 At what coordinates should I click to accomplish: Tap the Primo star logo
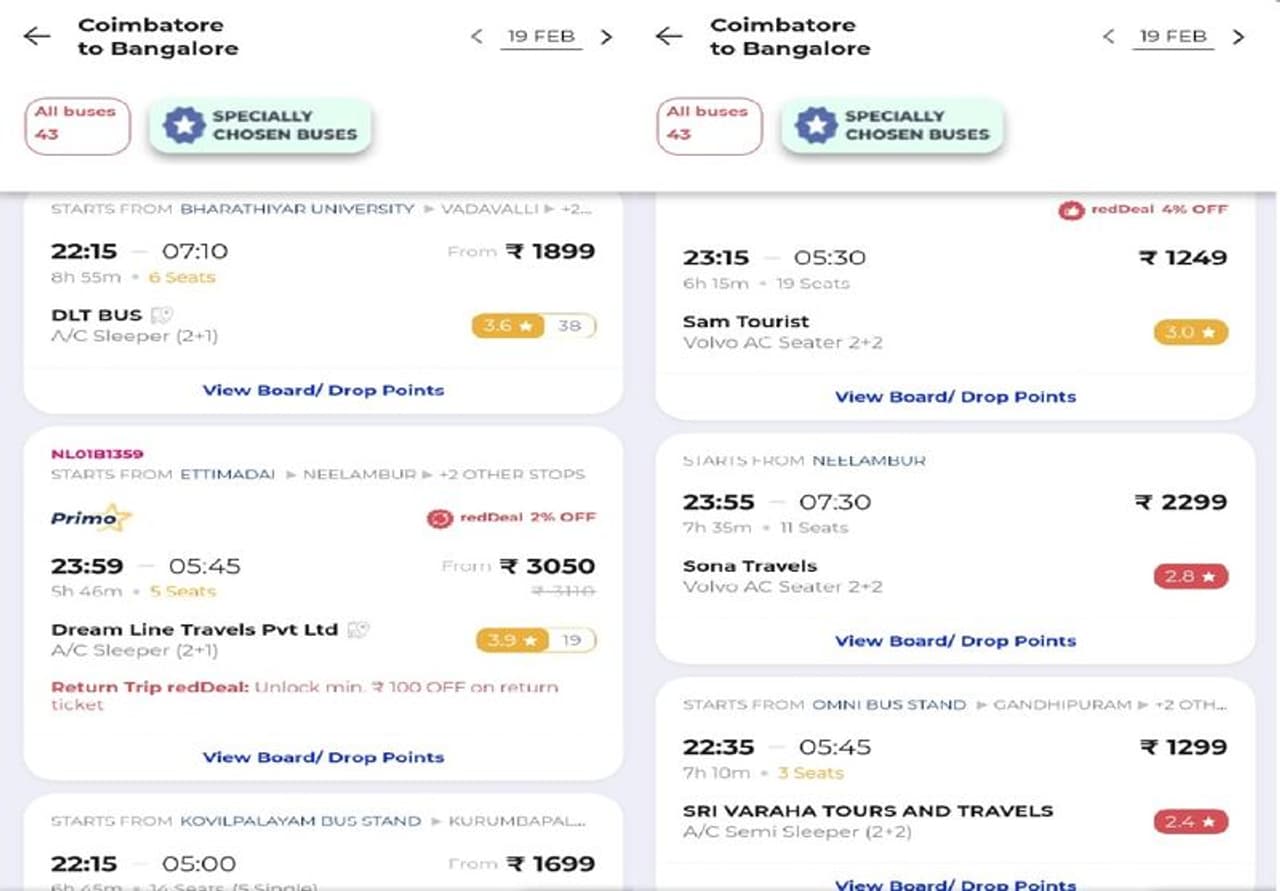[91, 517]
